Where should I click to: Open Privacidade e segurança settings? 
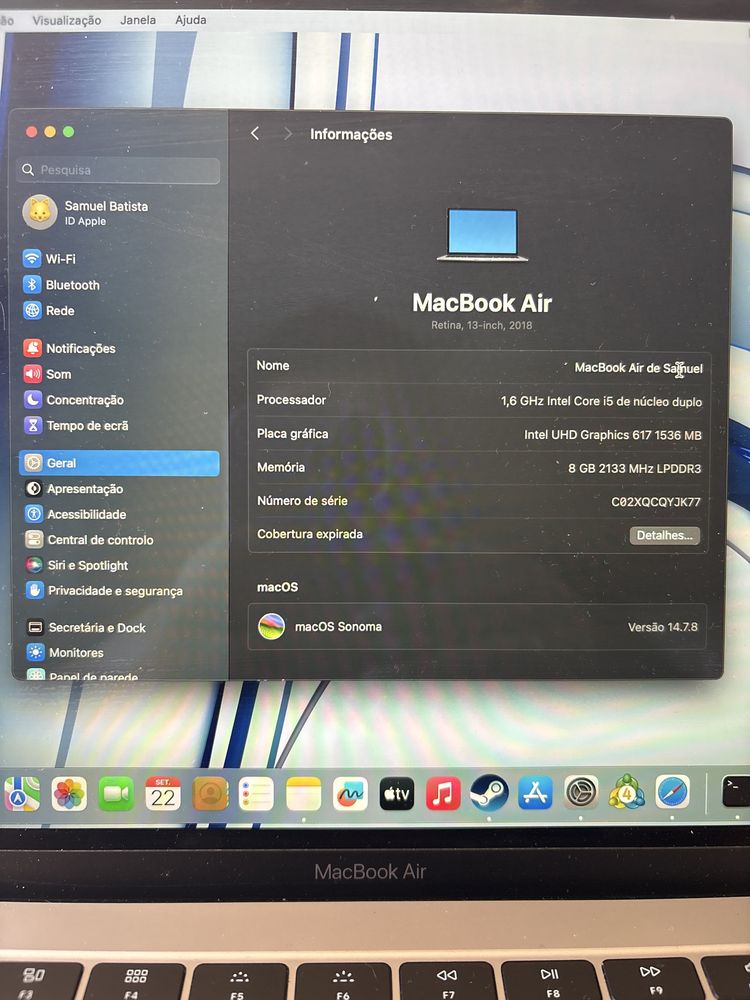105,591
